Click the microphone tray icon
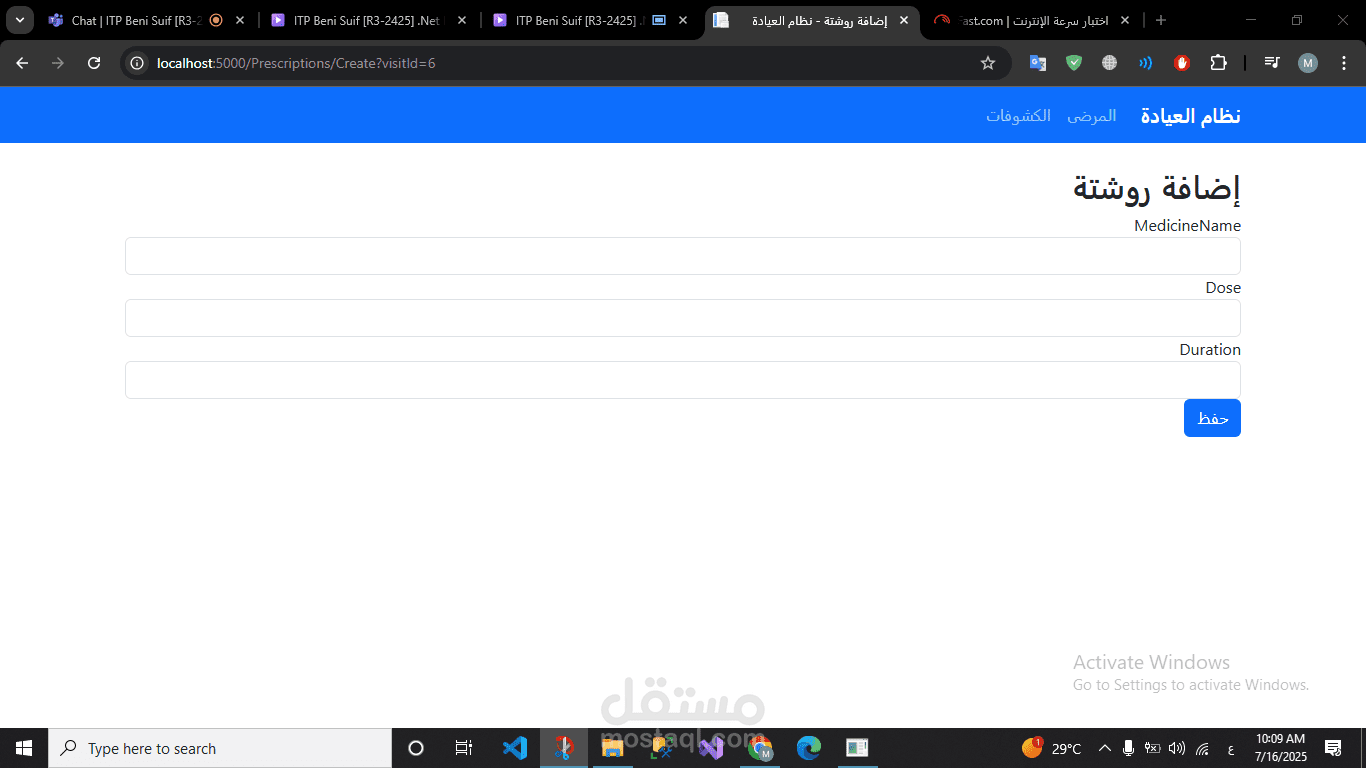Image resolution: width=1366 pixels, height=768 pixels. click(x=1128, y=748)
